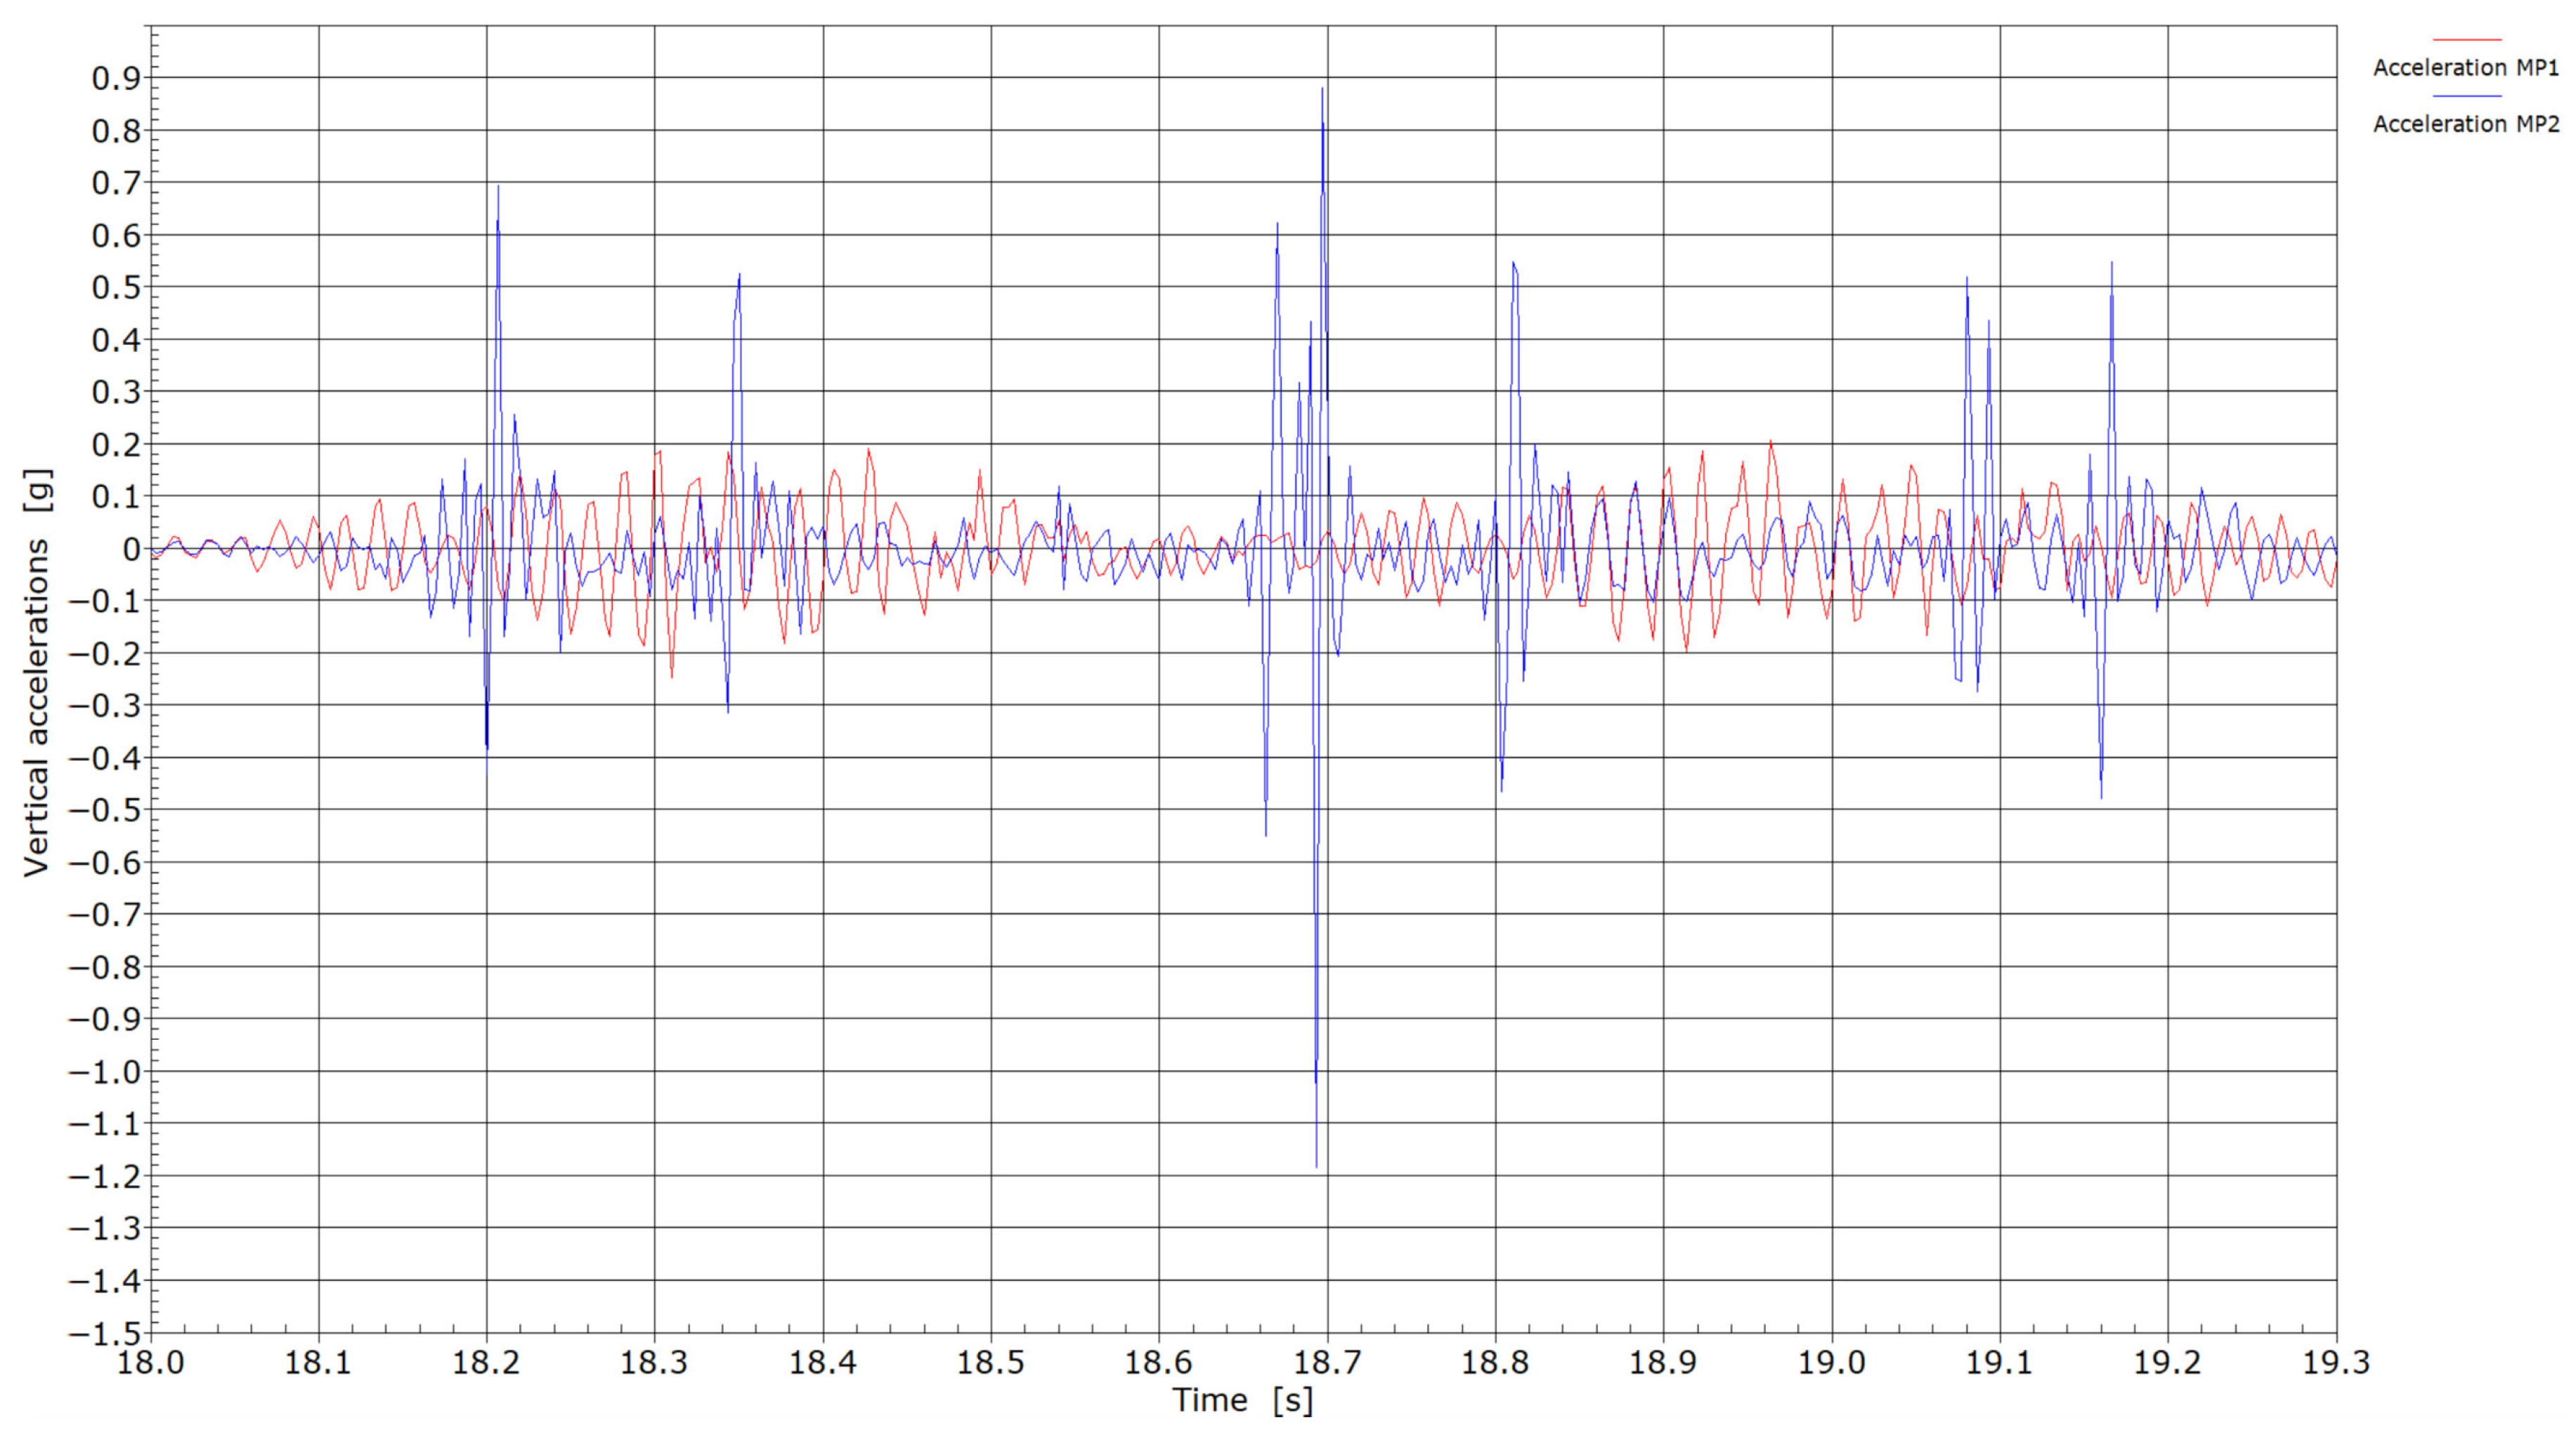
Task: Click the 19.3 tick label on time axis
Action: click(2336, 1362)
